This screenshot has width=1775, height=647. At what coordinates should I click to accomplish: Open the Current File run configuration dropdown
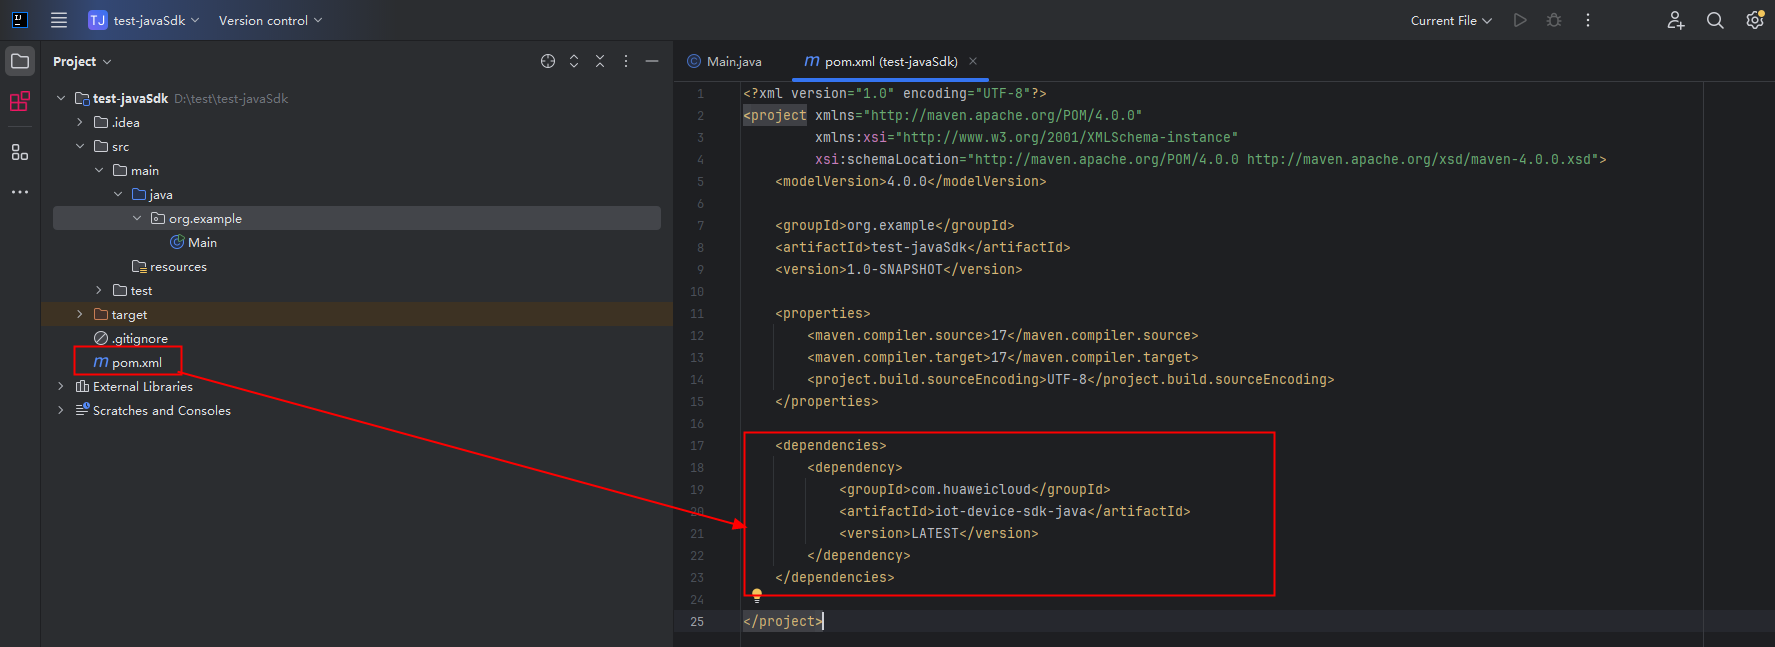tap(1450, 20)
